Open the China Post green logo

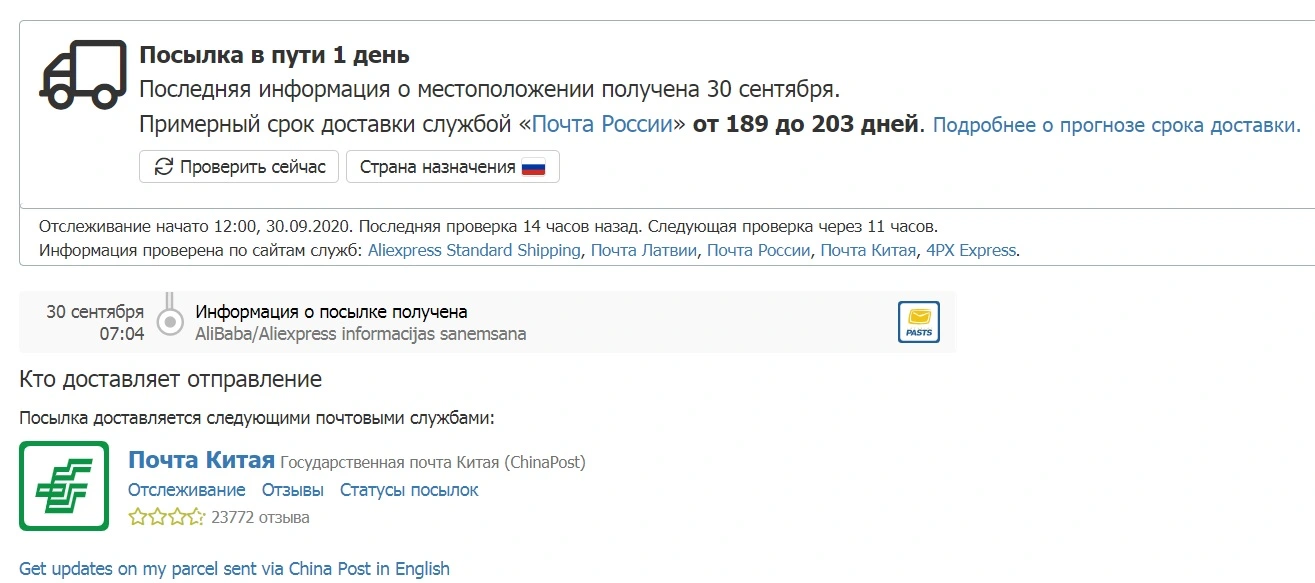(x=64, y=485)
